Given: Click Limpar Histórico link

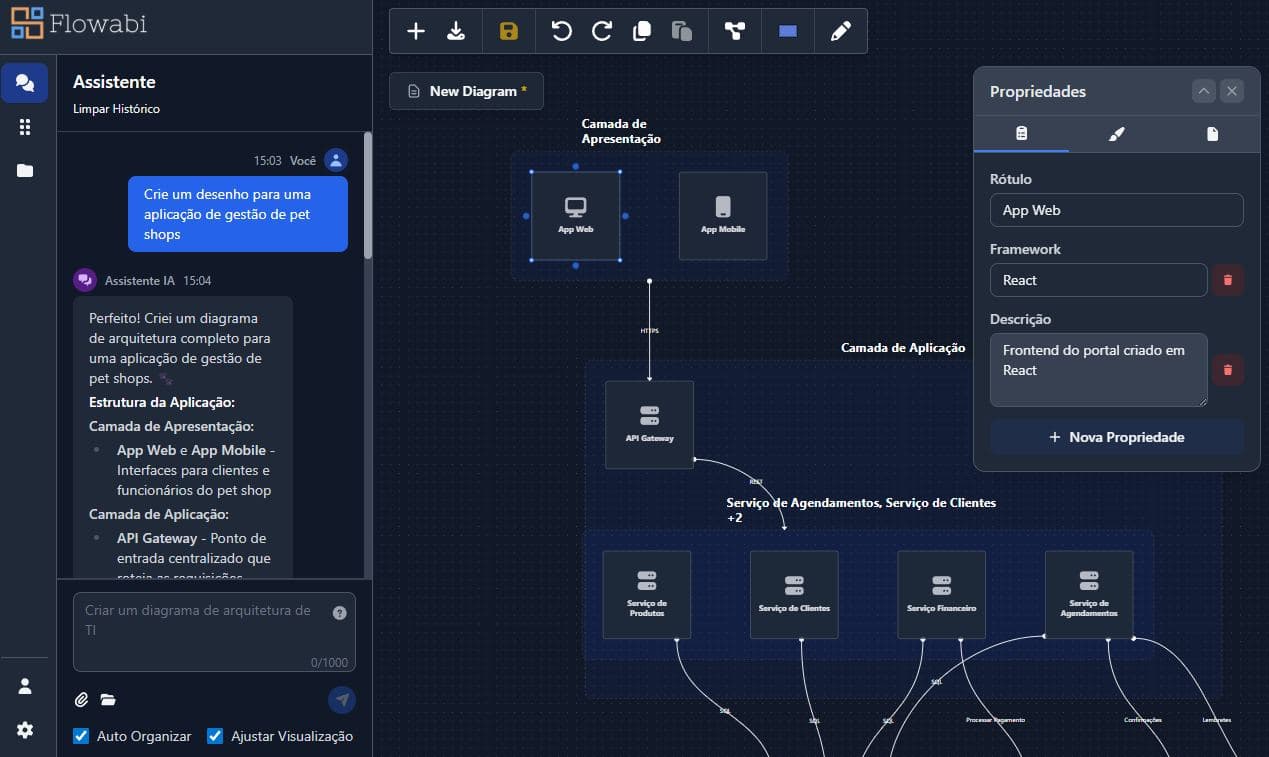Looking at the screenshot, I should tap(116, 108).
